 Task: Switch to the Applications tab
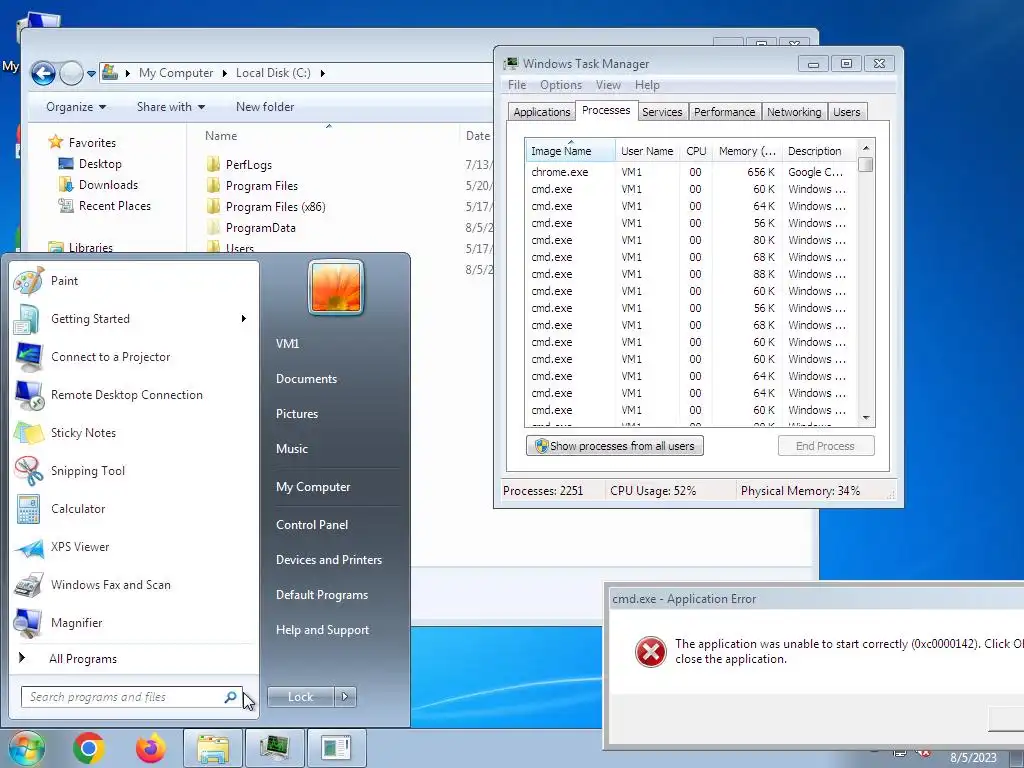click(x=541, y=112)
